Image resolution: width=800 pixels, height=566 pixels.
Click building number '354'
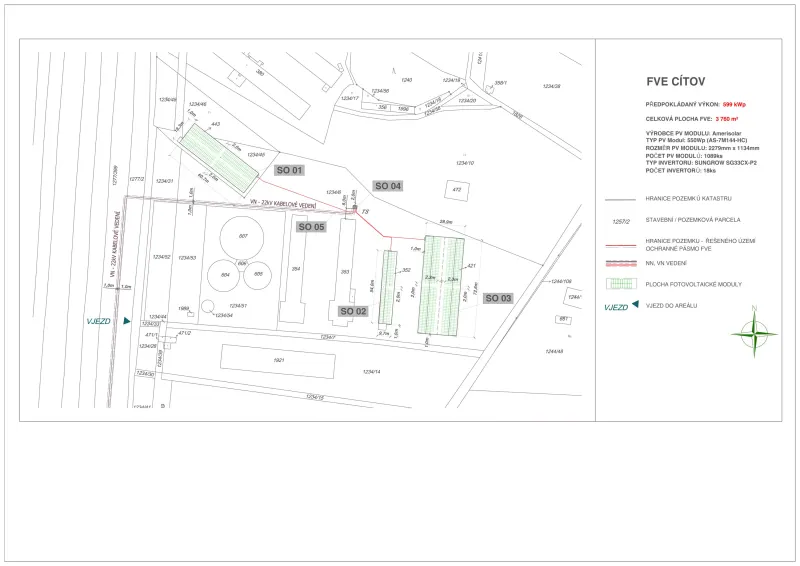295,269
